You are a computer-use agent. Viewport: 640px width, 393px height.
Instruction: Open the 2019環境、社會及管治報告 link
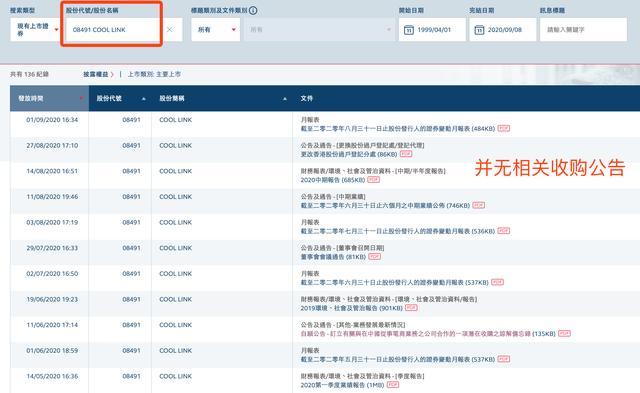click(352, 308)
